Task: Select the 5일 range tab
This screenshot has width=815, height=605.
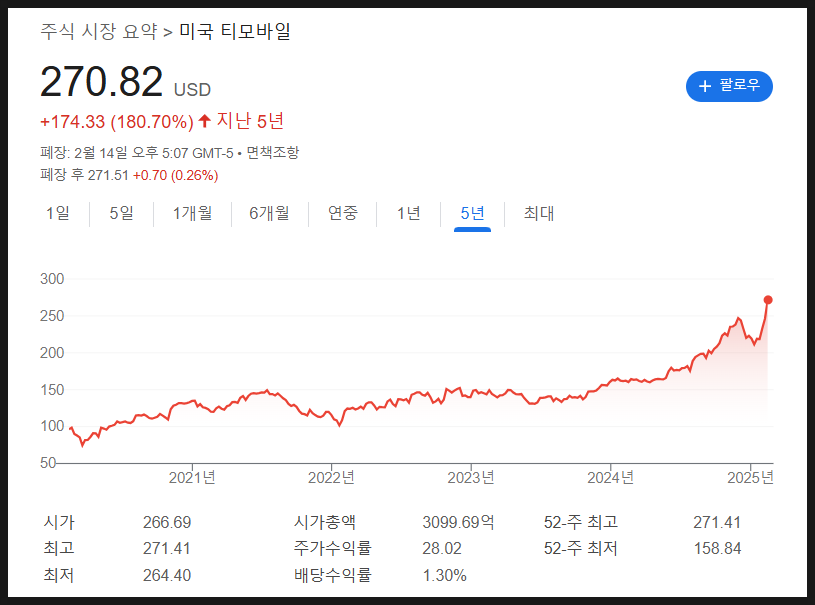Action: 121,213
